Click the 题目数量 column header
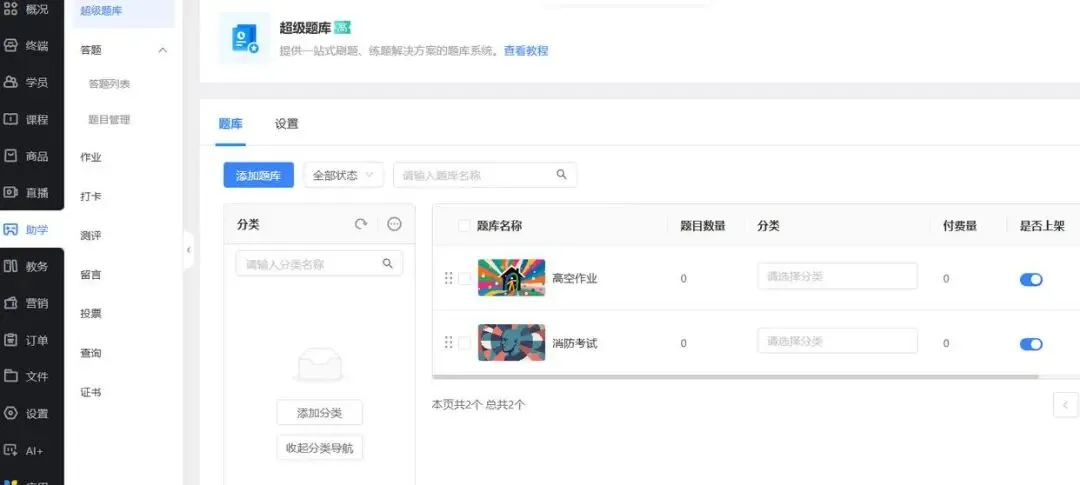Image resolution: width=1080 pixels, height=485 pixels. 703,225
